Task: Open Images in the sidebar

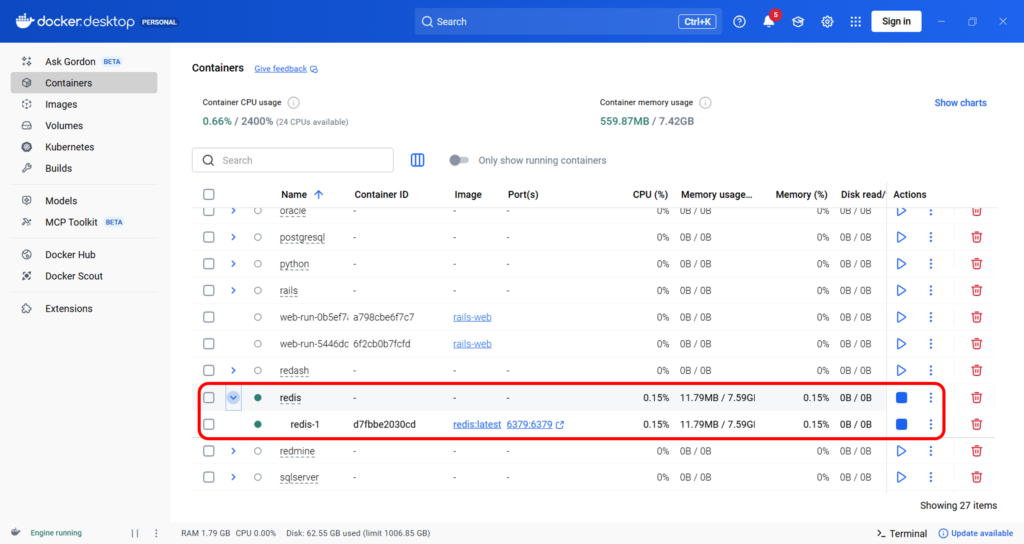Action: pyautogui.click(x=61, y=104)
